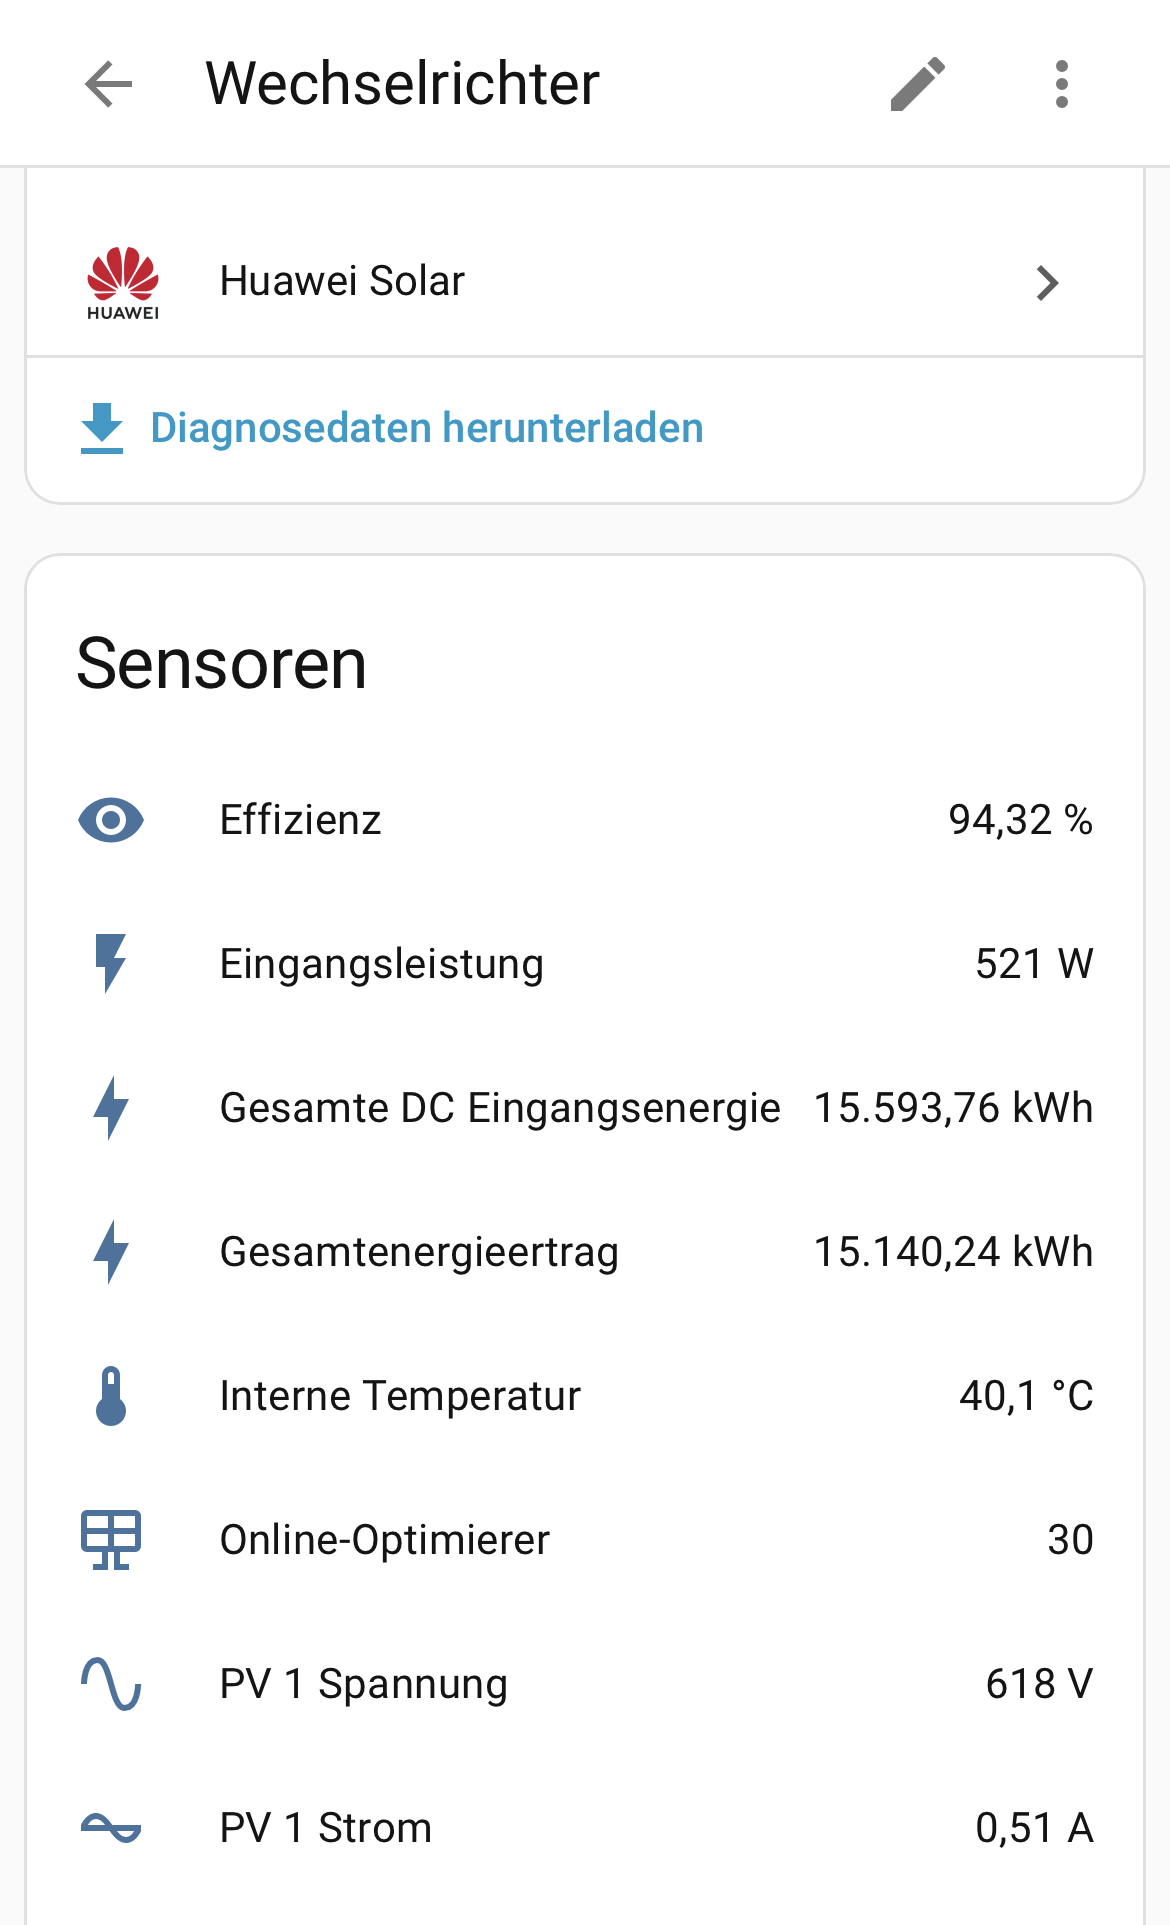Tap the download arrow icon
Image resolution: width=1170 pixels, height=1925 pixels.
click(102, 428)
